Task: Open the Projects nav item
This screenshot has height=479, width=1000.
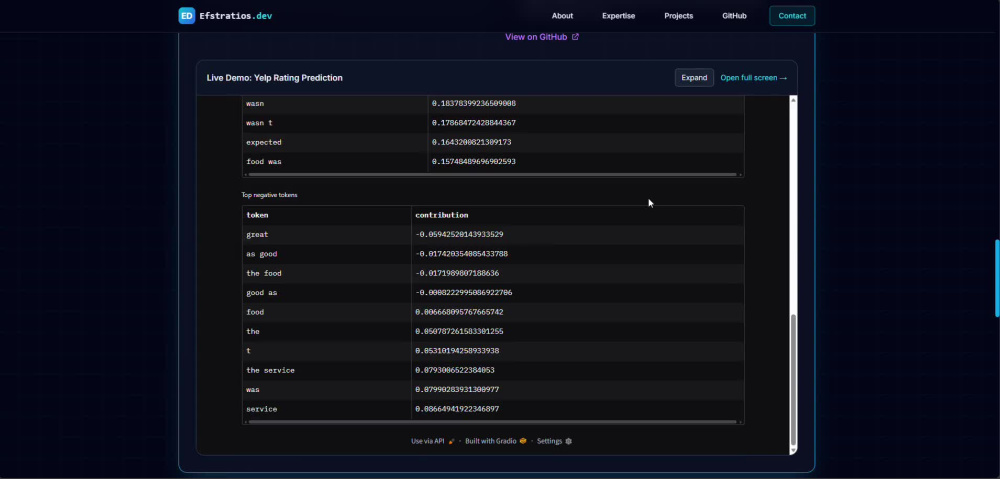Action: [x=678, y=16]
